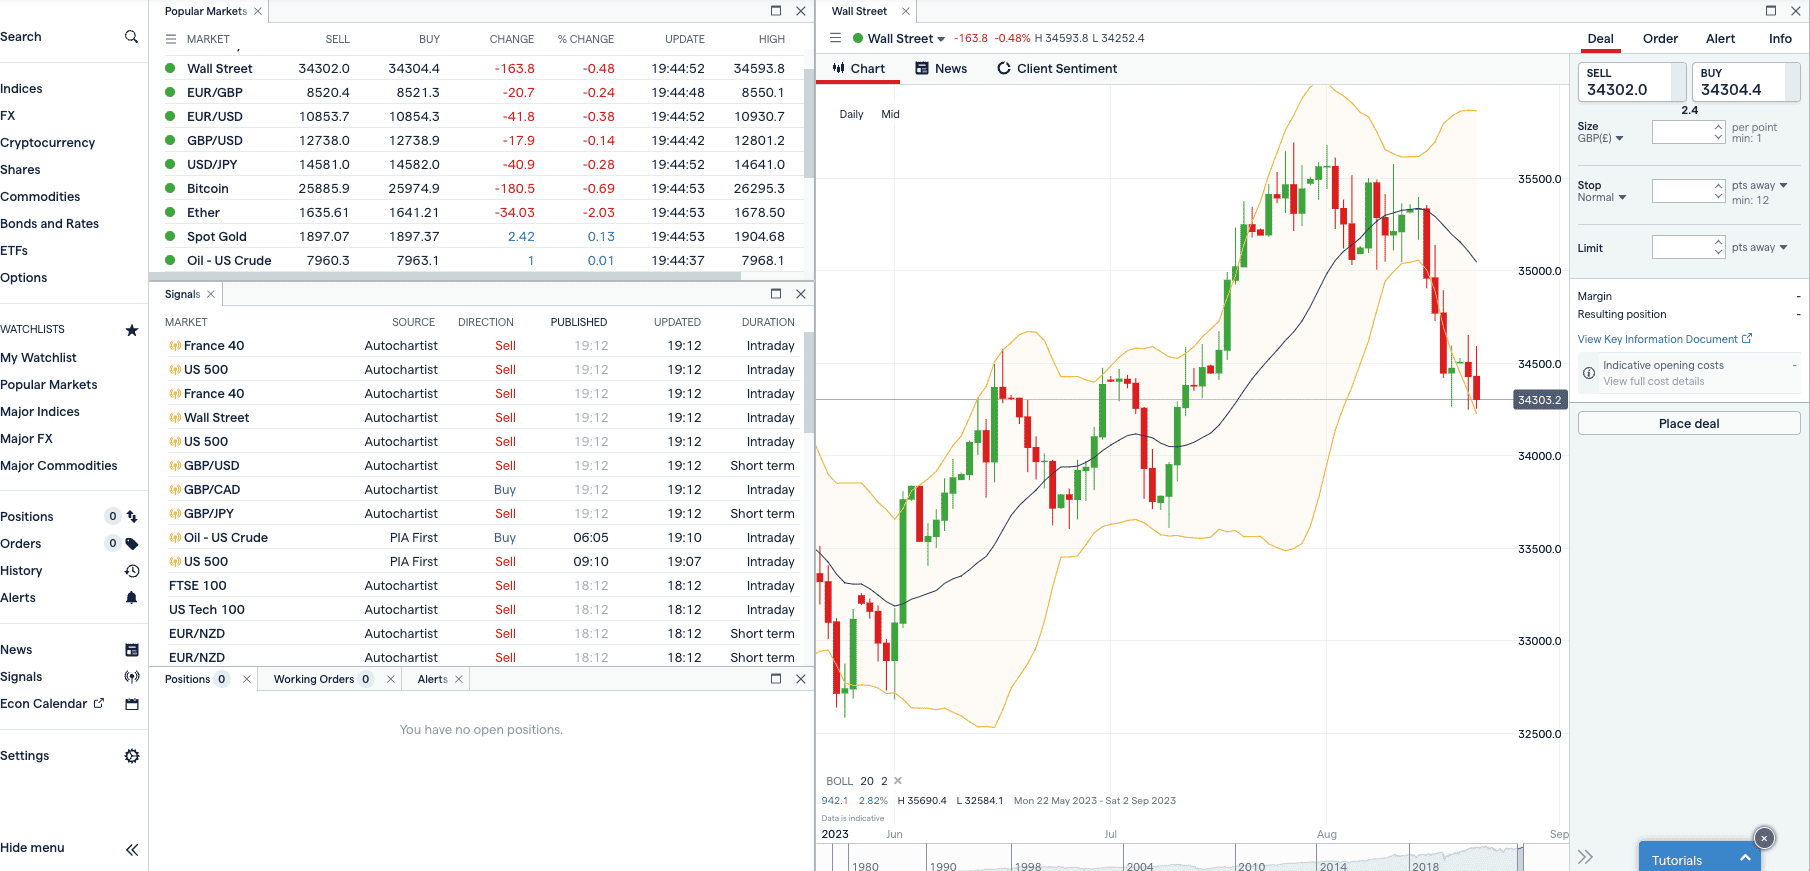Open Orders via its tag icon
The image size is (1810, 871).
tap(131, 544)
